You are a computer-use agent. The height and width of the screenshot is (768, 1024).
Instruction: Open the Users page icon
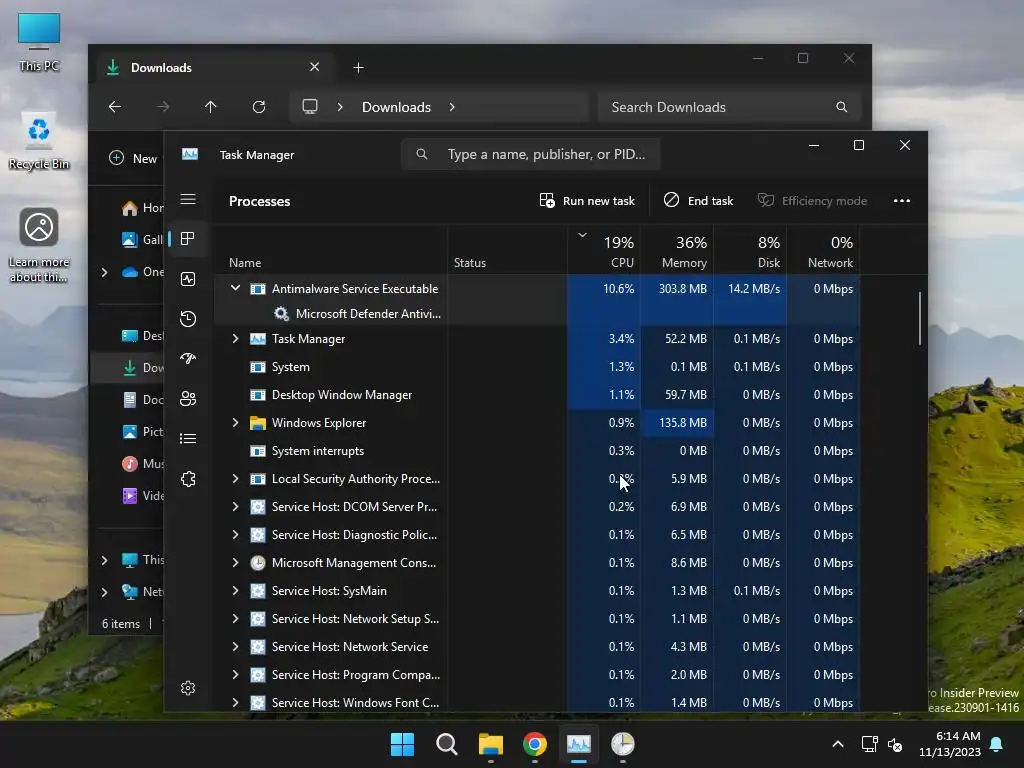(x=188, y=398)
